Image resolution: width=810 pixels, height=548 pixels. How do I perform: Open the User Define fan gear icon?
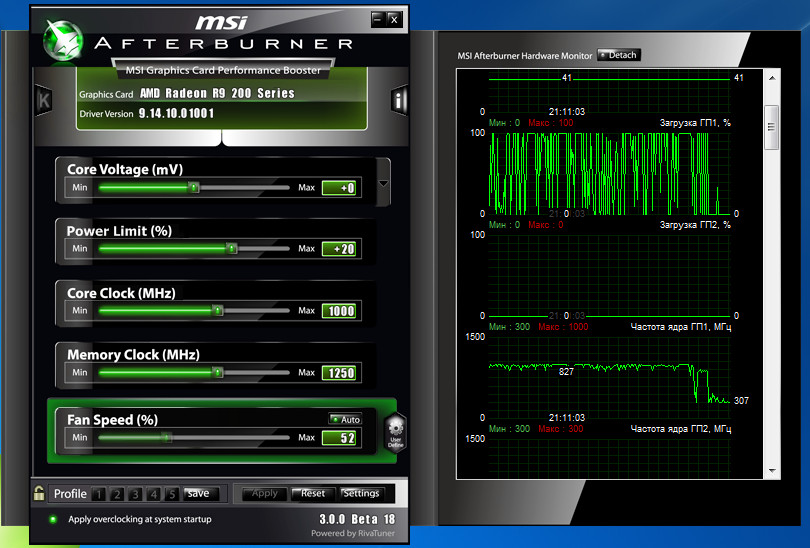396,433
